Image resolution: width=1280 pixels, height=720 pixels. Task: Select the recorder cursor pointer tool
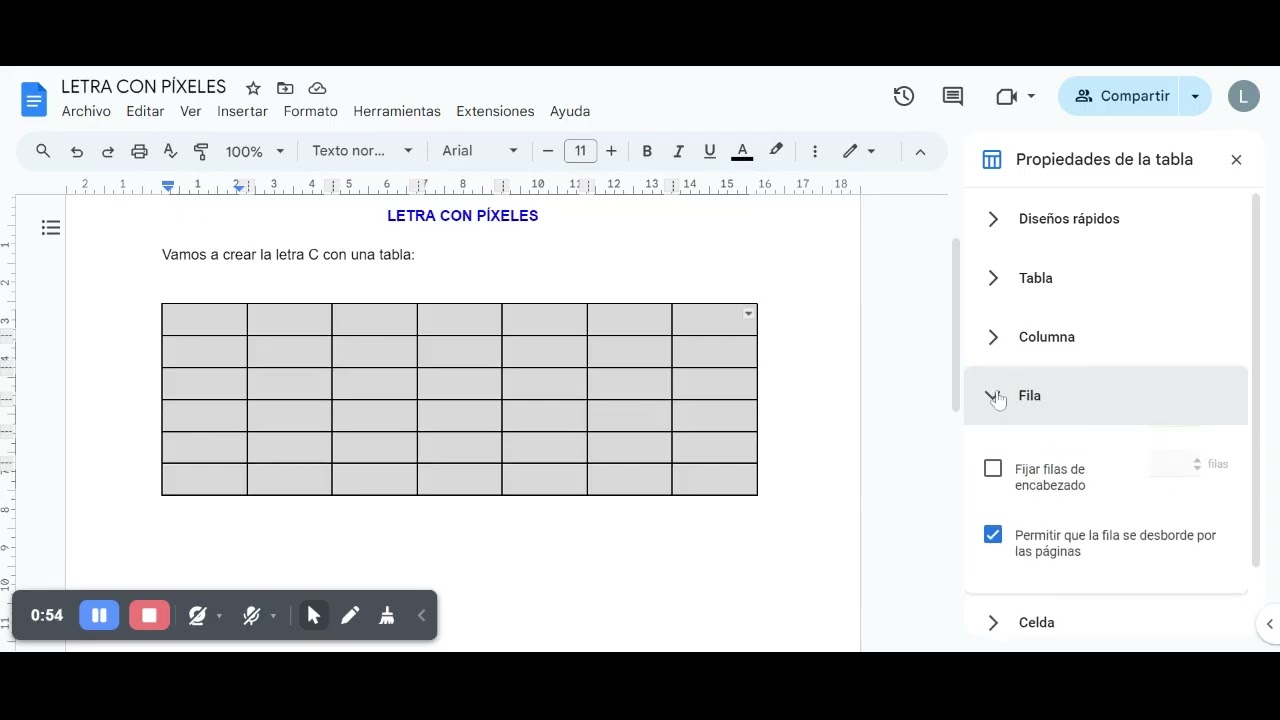click(313, 615)
